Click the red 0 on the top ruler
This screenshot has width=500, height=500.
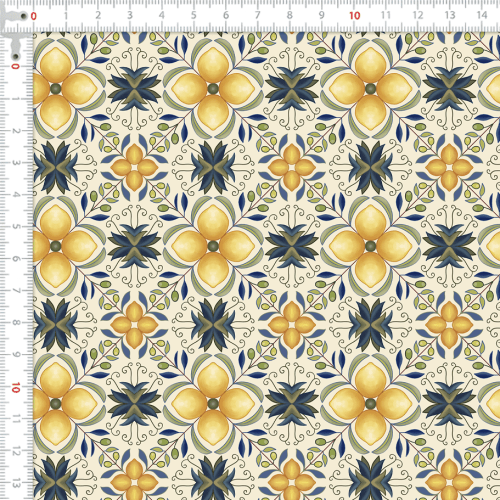pos(33,16)
